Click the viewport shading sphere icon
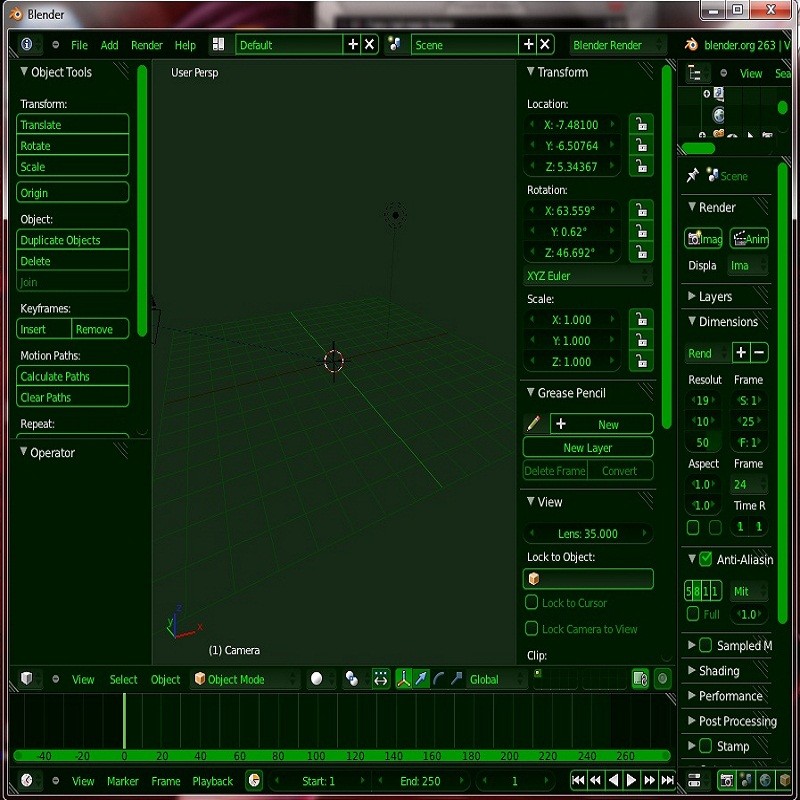Screen dimensions: 800x800 tap(316, 679)
